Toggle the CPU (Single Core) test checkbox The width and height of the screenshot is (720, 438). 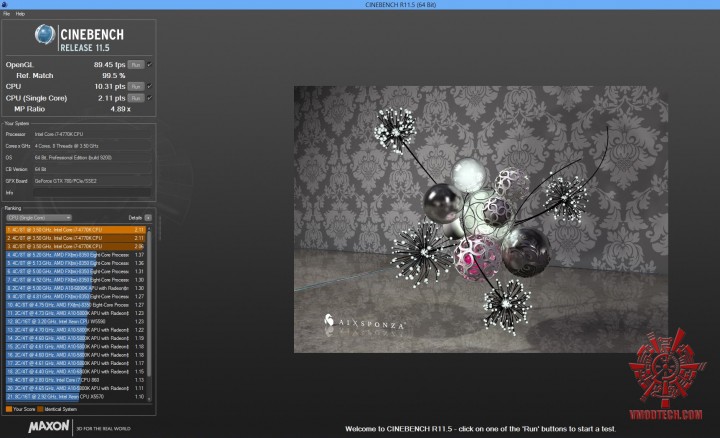[150, 98]
